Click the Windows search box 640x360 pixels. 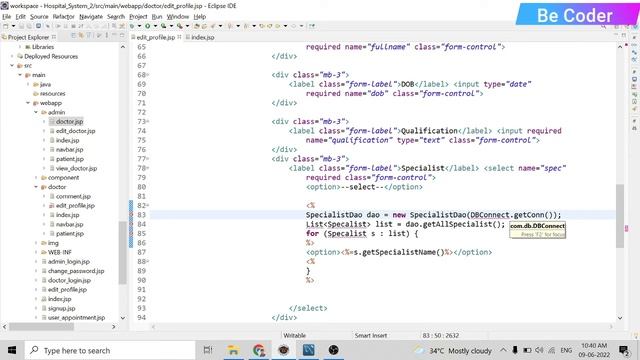pyautogui.click(x=110, y=350)
